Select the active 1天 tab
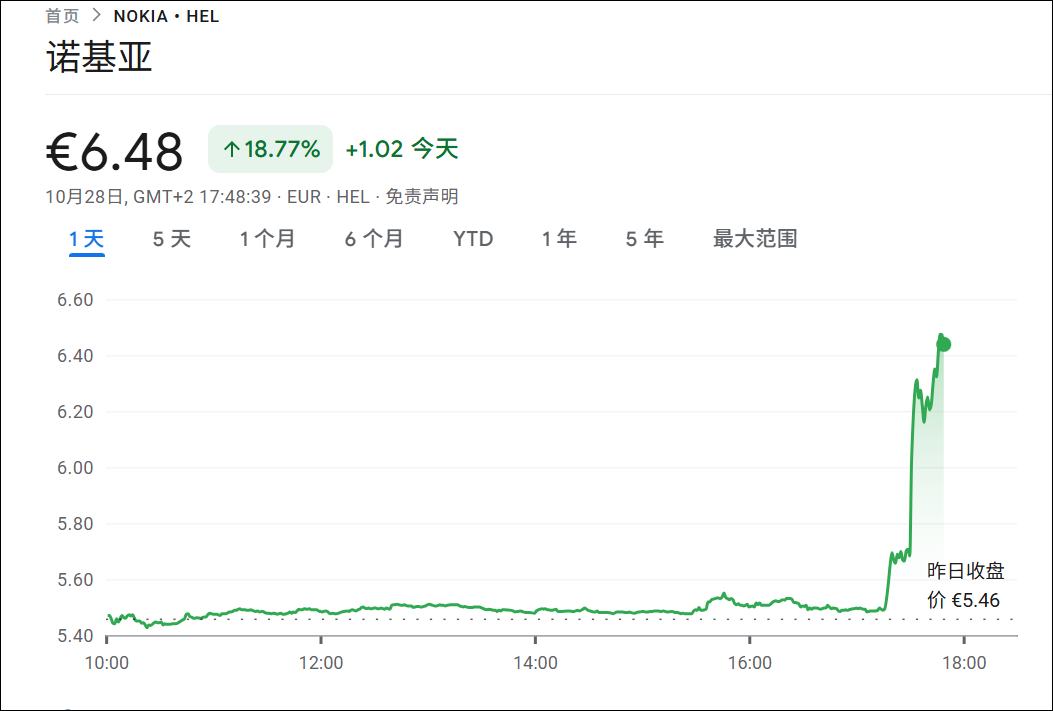1053x711 pixels. coord(88,239)
